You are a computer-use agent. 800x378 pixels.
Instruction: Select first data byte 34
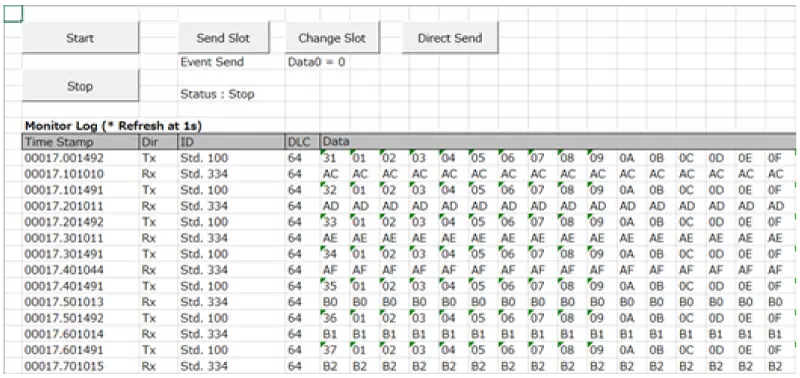(x=334, y=254)
